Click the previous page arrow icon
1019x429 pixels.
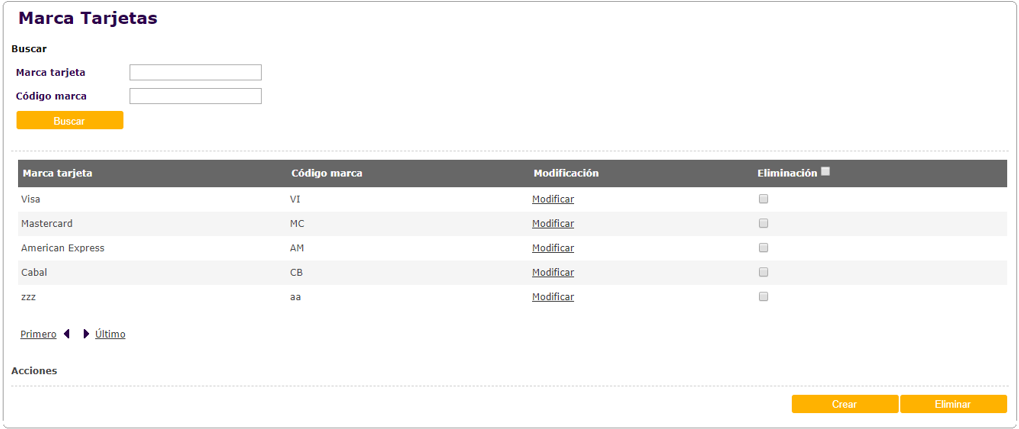tap(67, 334)
